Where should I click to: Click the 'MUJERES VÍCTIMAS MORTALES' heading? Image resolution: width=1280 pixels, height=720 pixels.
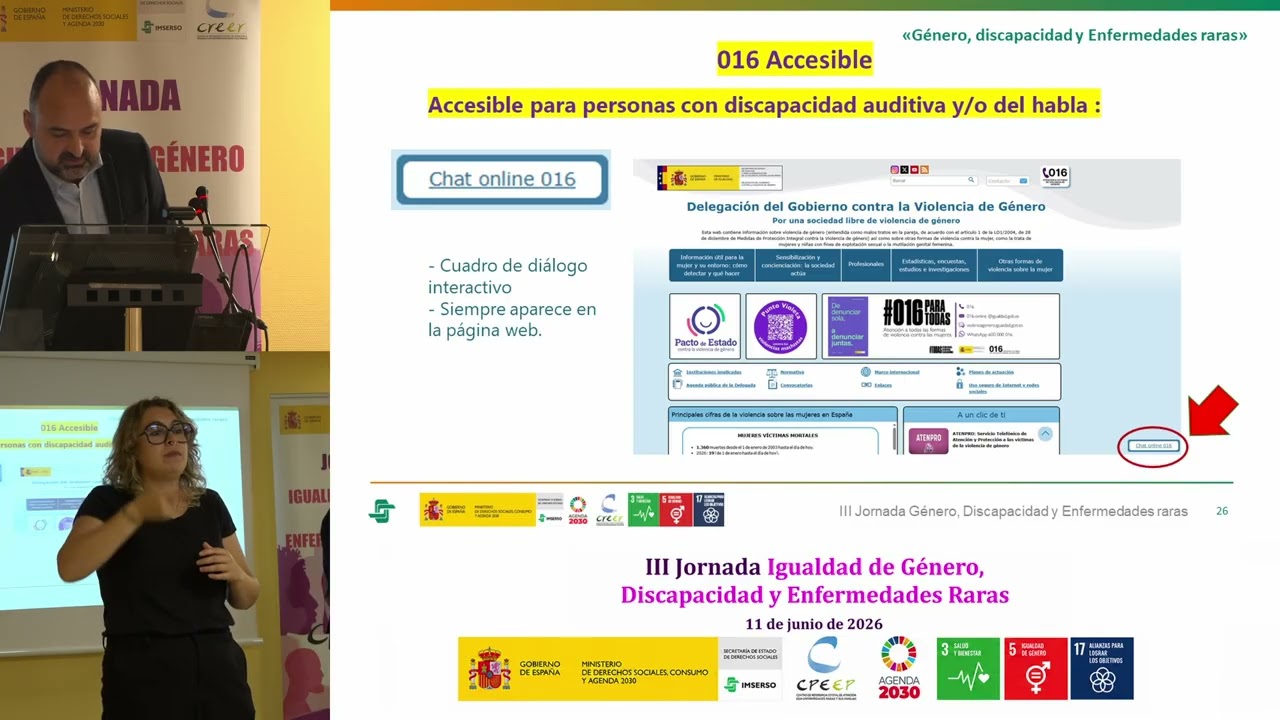pyautogui.click(x=778, y=436)
